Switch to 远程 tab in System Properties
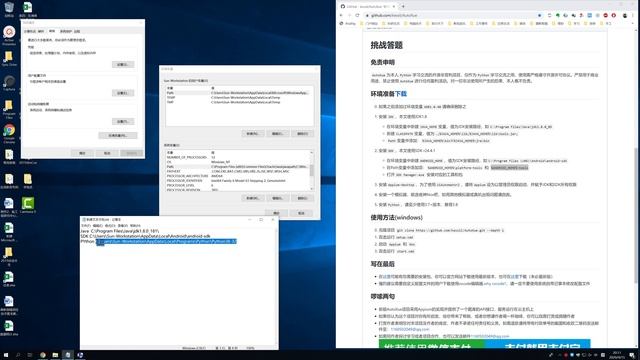640x360 pixels. click(77, 31)
